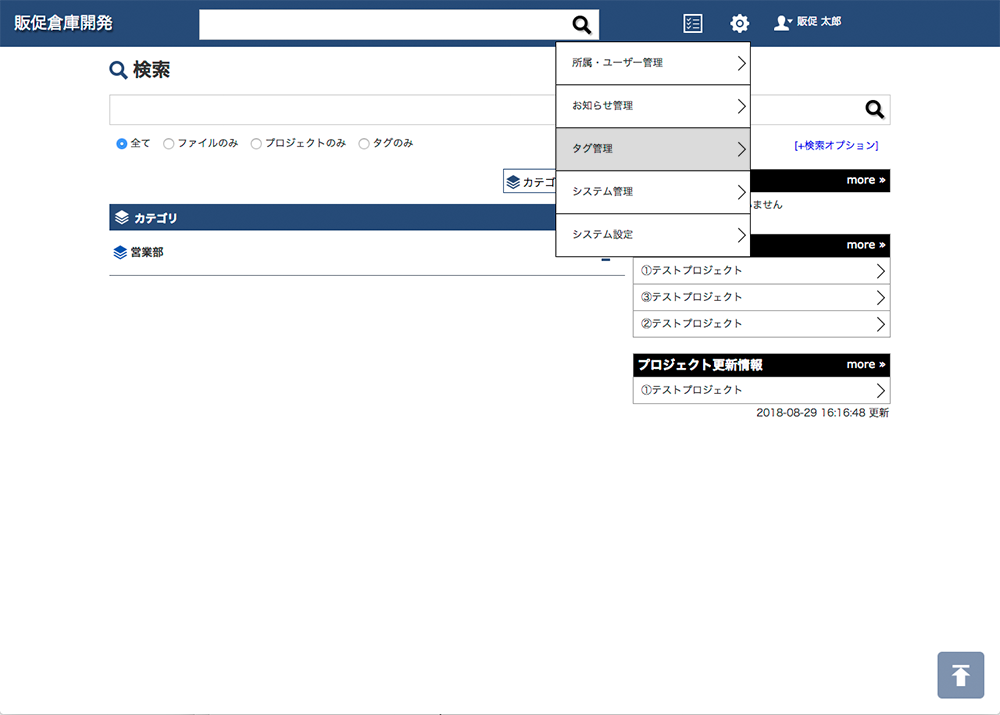Open タグ管理 menu item
The height and width of the screenshot is (715, 1000).
click(653, 149)
